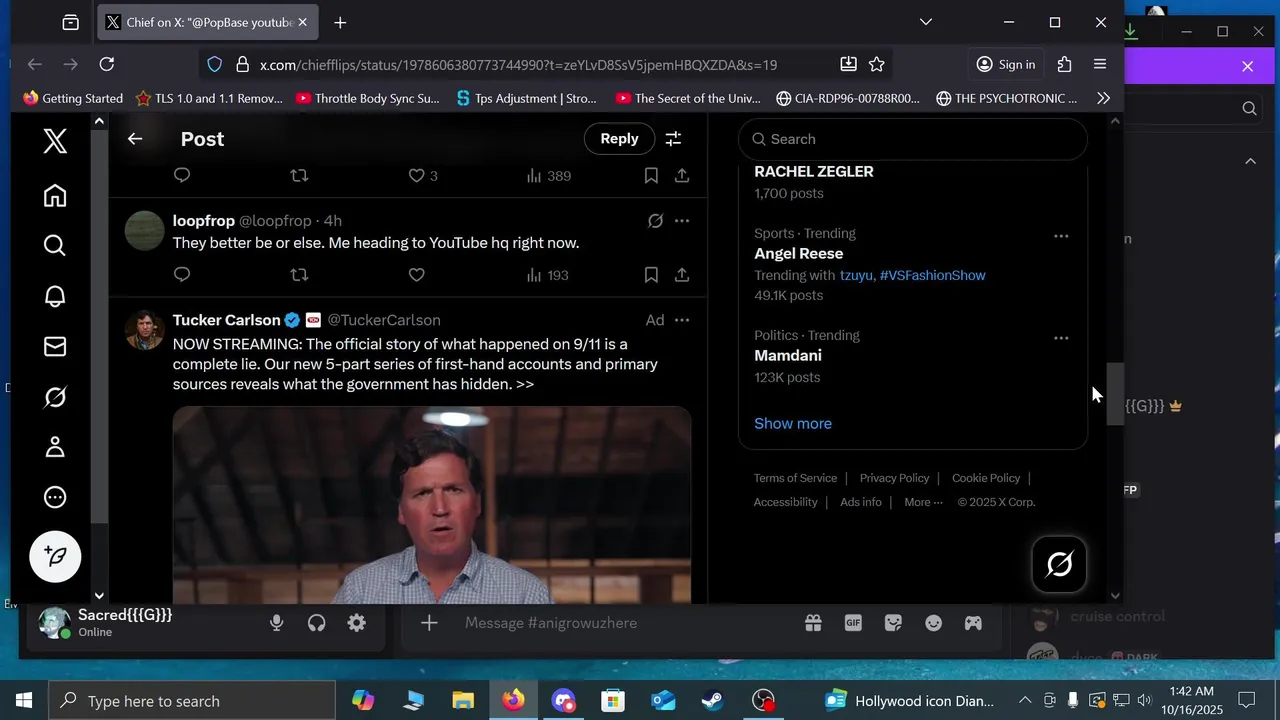Open Privacy Policy link
Screen dimensions: 1280x720
tap(894, 478)
